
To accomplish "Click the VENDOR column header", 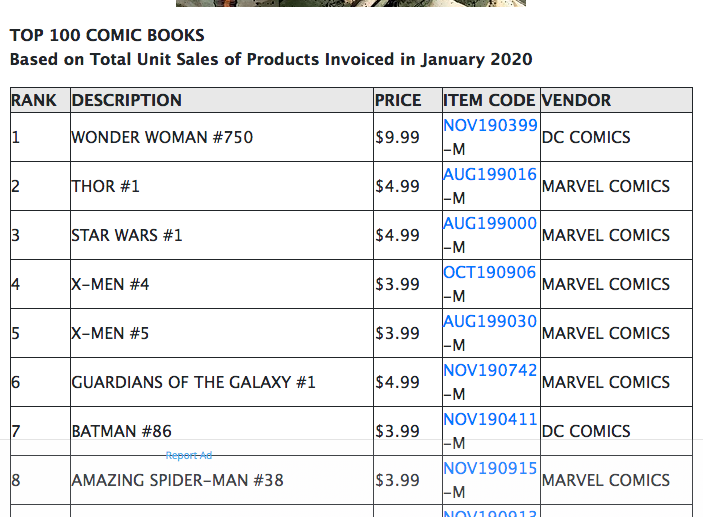I will (x=576, y=100).
